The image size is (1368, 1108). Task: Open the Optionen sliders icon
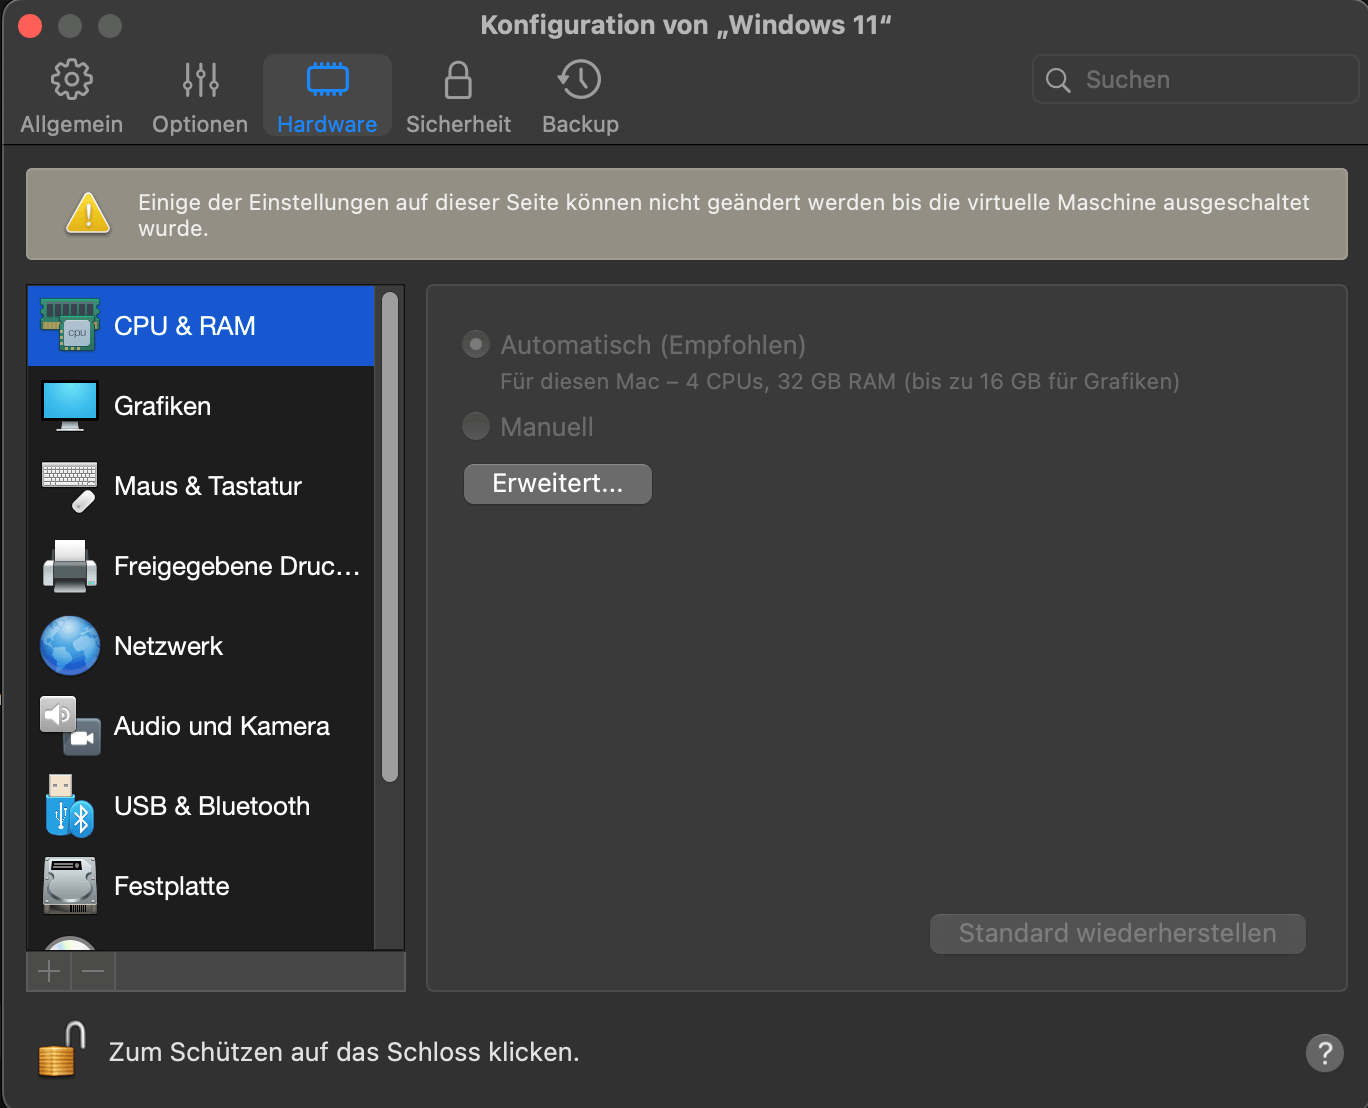(200, 80)
